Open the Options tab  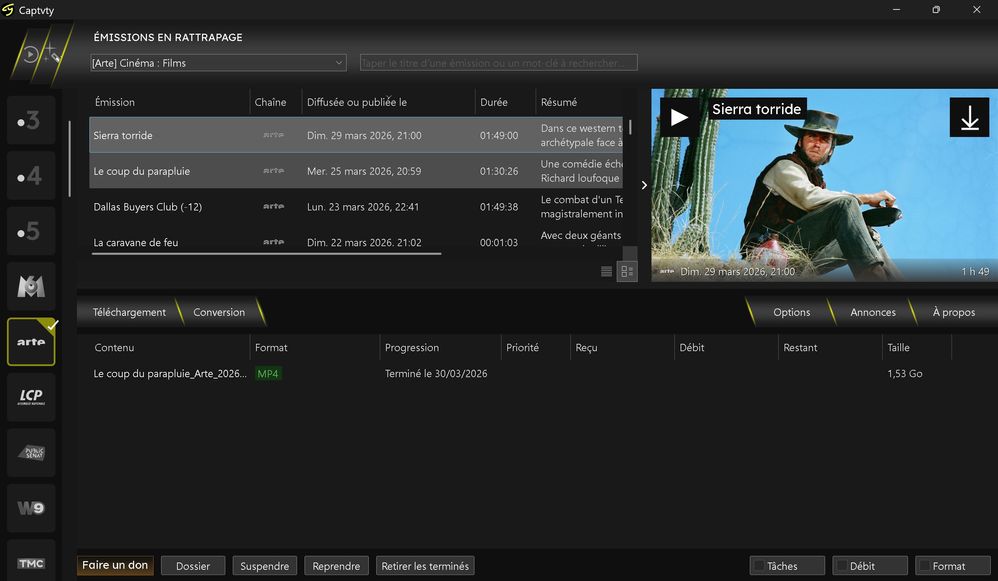click(x=792, y=312)
